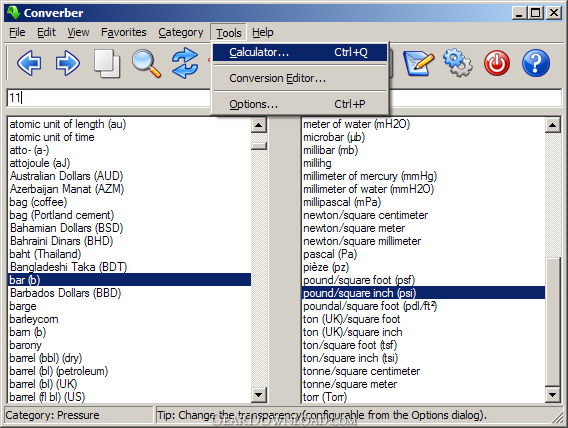Open settings with the blue gears icon
Screen dimensions: 568x428
point(458,63)
